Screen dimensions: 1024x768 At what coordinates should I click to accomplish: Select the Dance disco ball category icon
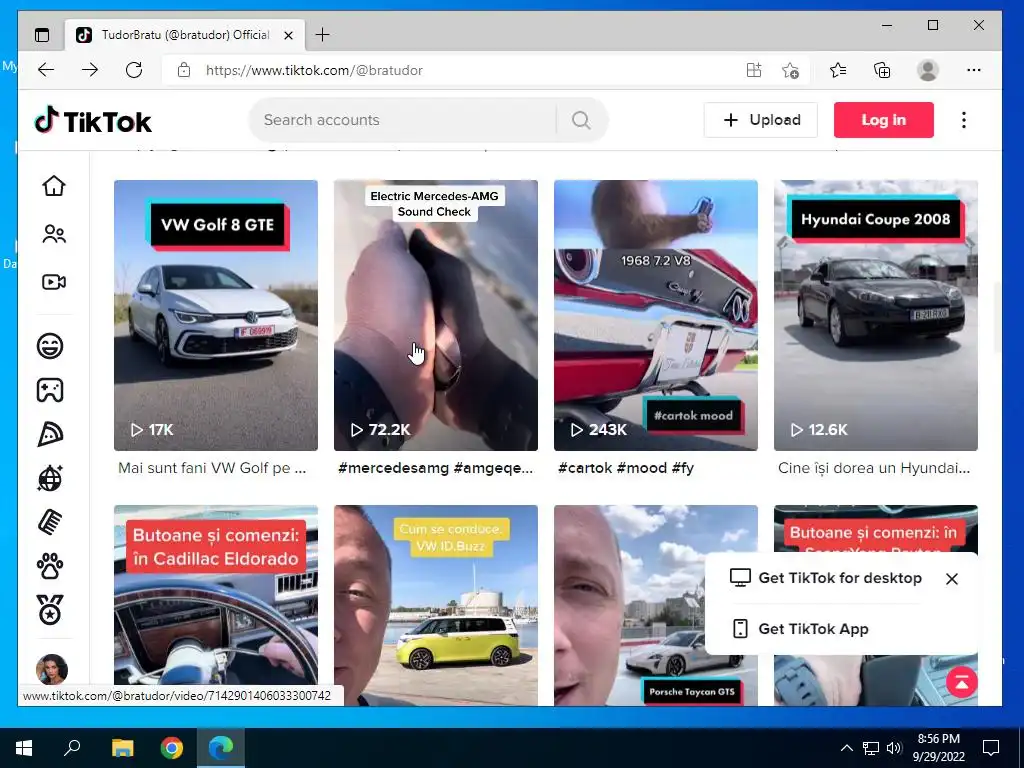click(50, 478)
